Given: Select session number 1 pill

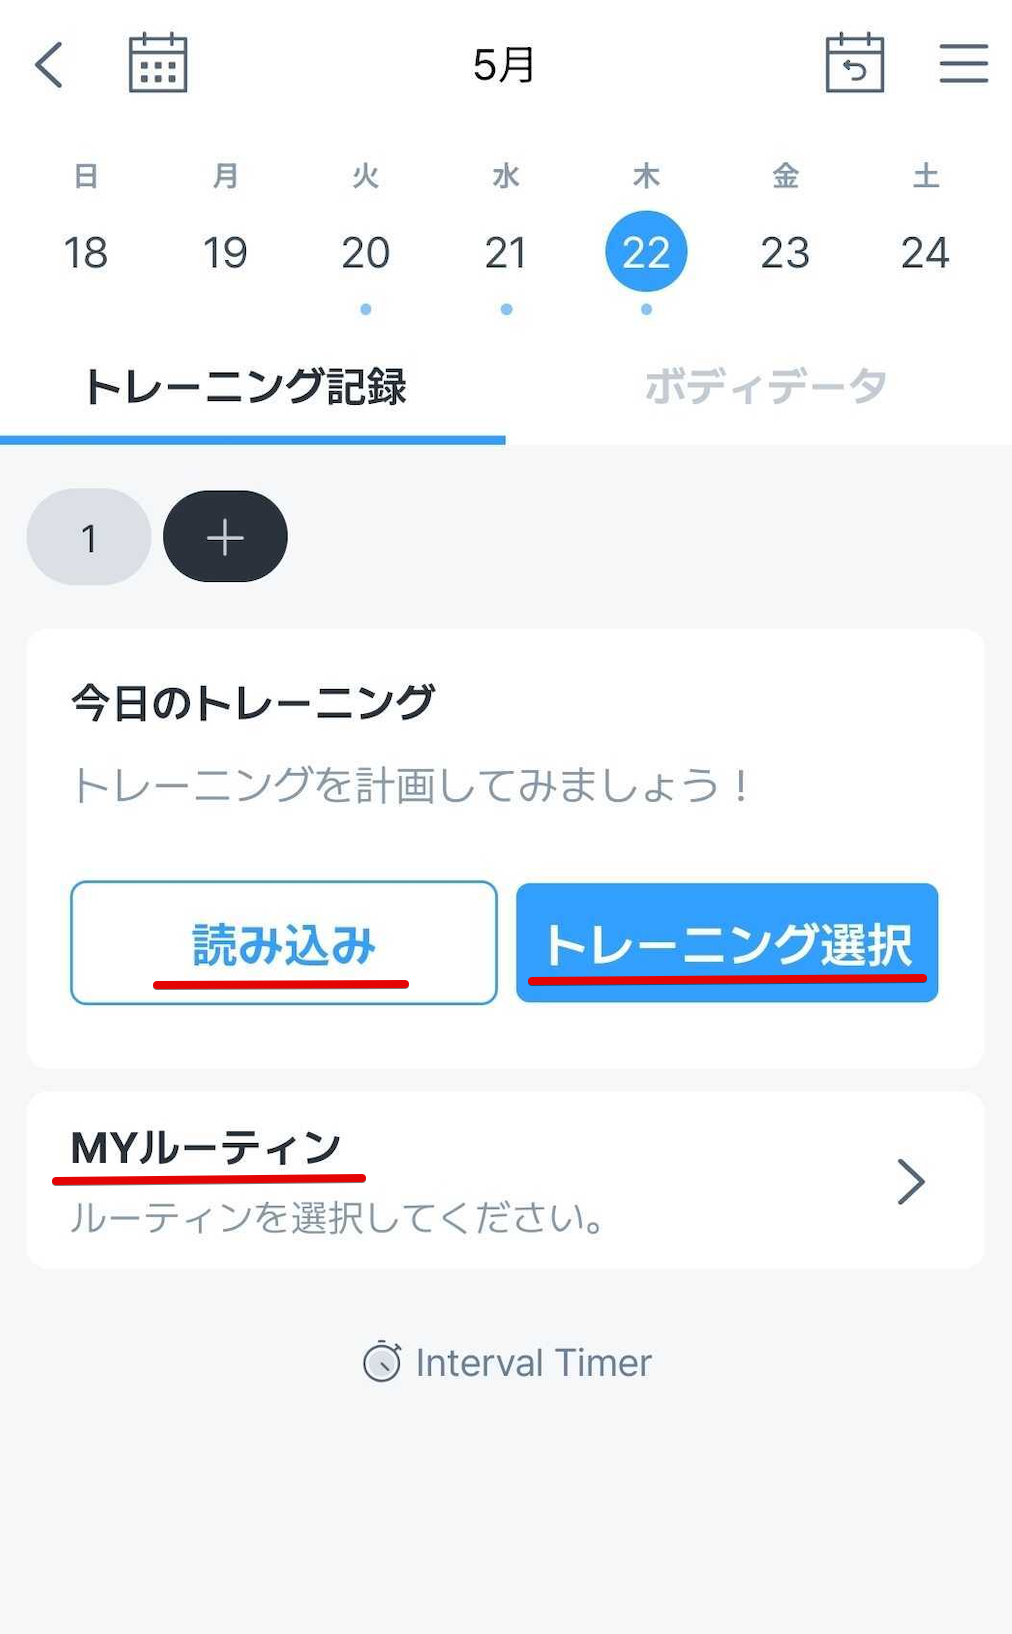Looking at the screenshot, I should [89, 537].
